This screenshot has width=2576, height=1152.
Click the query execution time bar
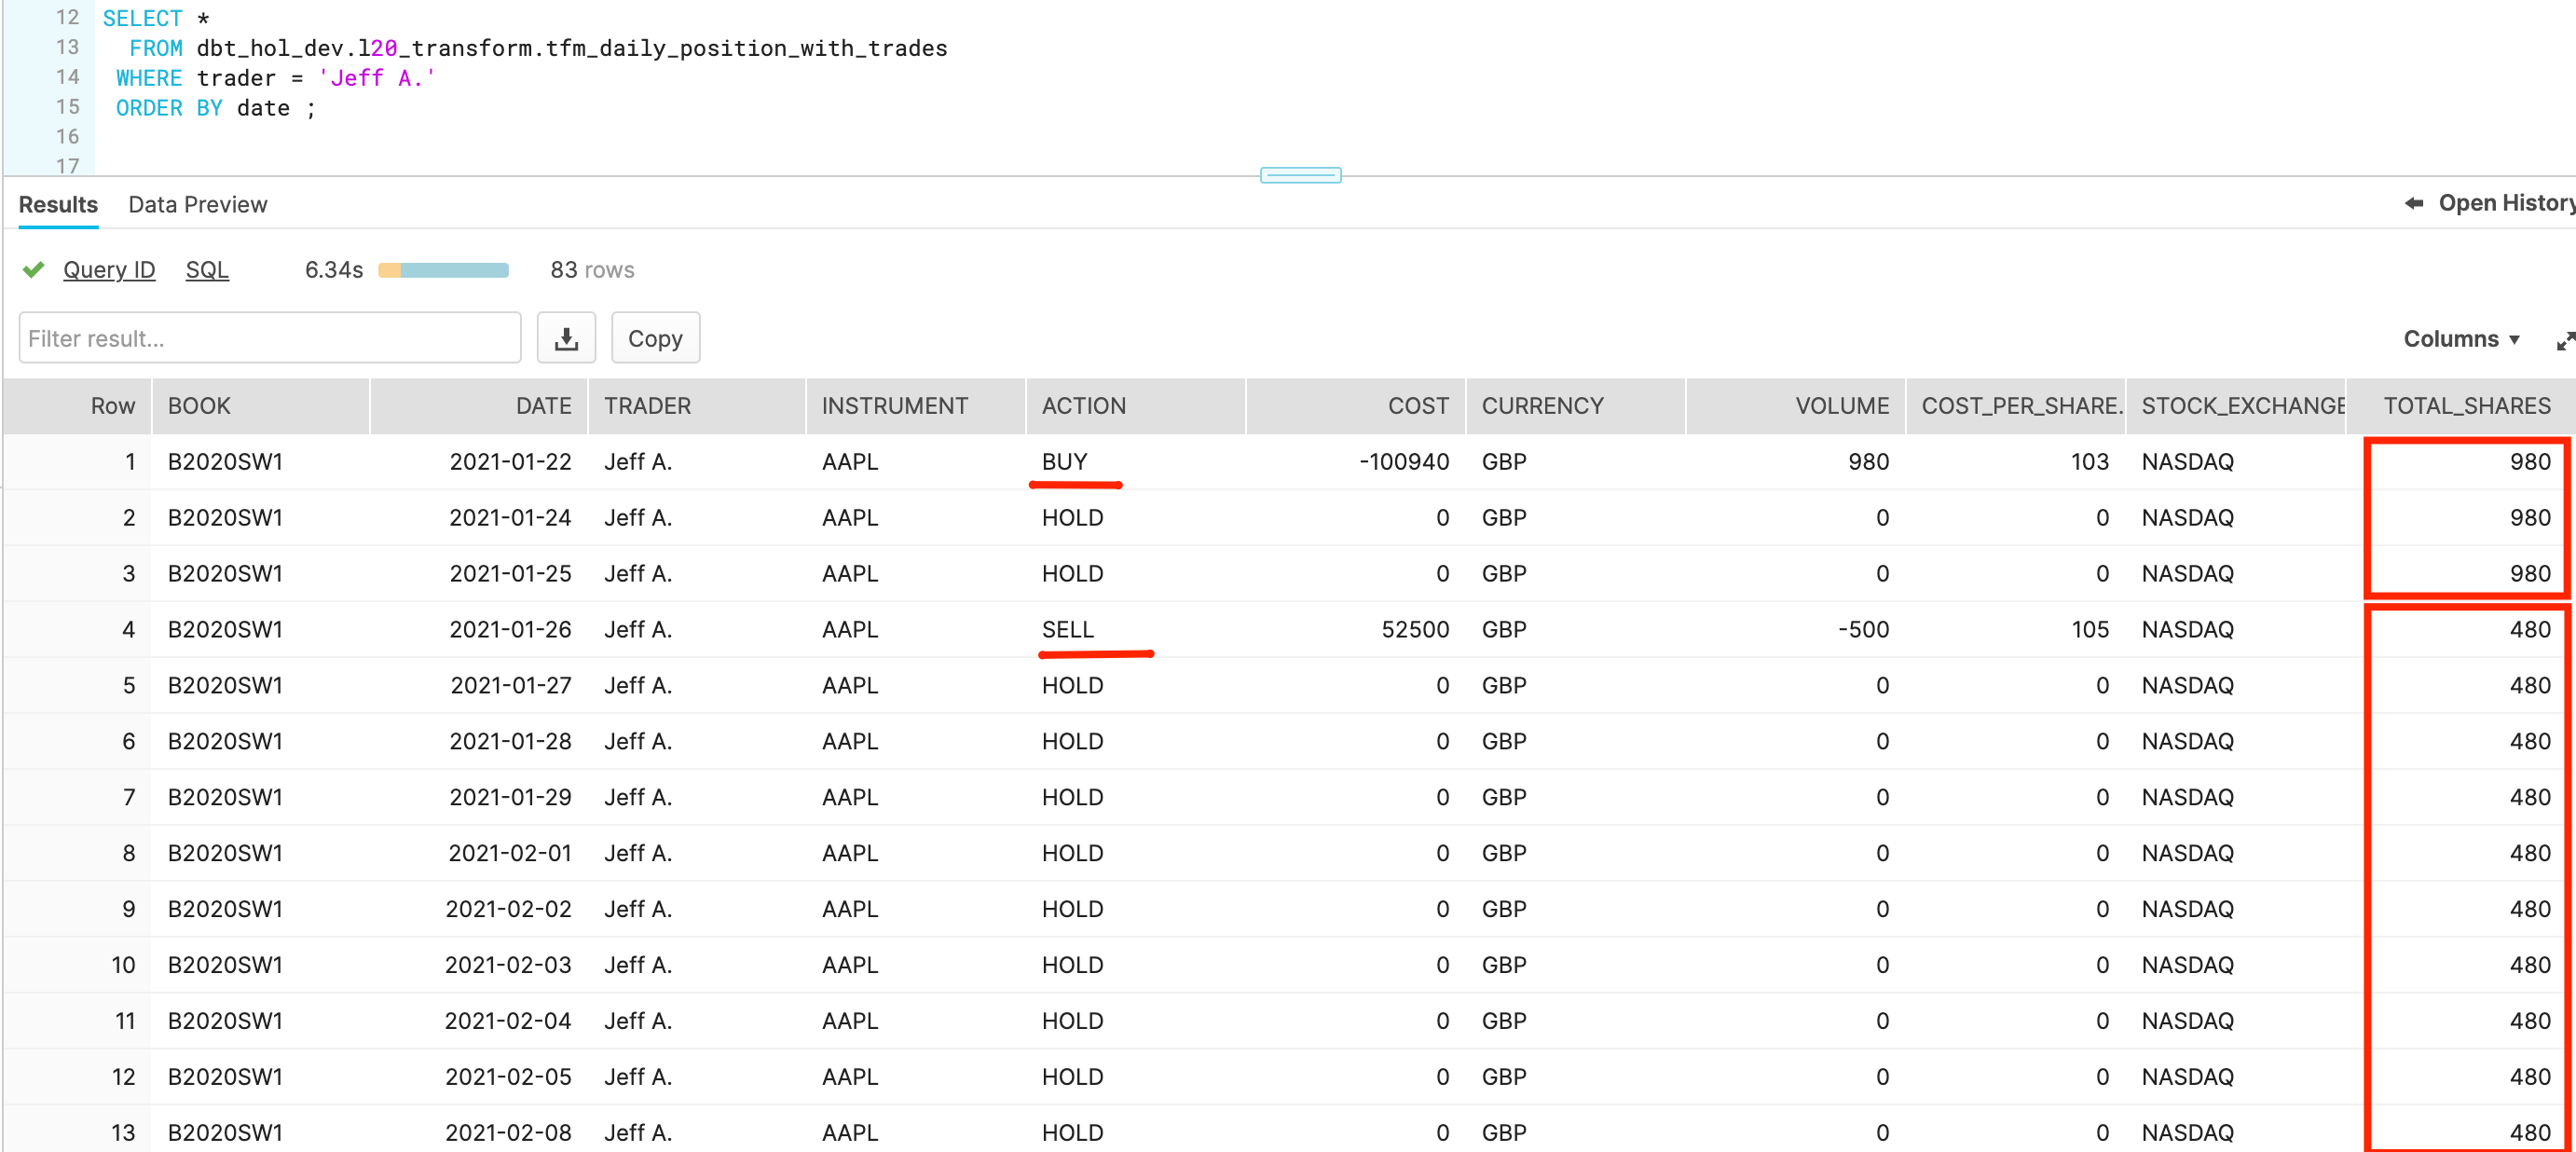(x=443, y=270)
